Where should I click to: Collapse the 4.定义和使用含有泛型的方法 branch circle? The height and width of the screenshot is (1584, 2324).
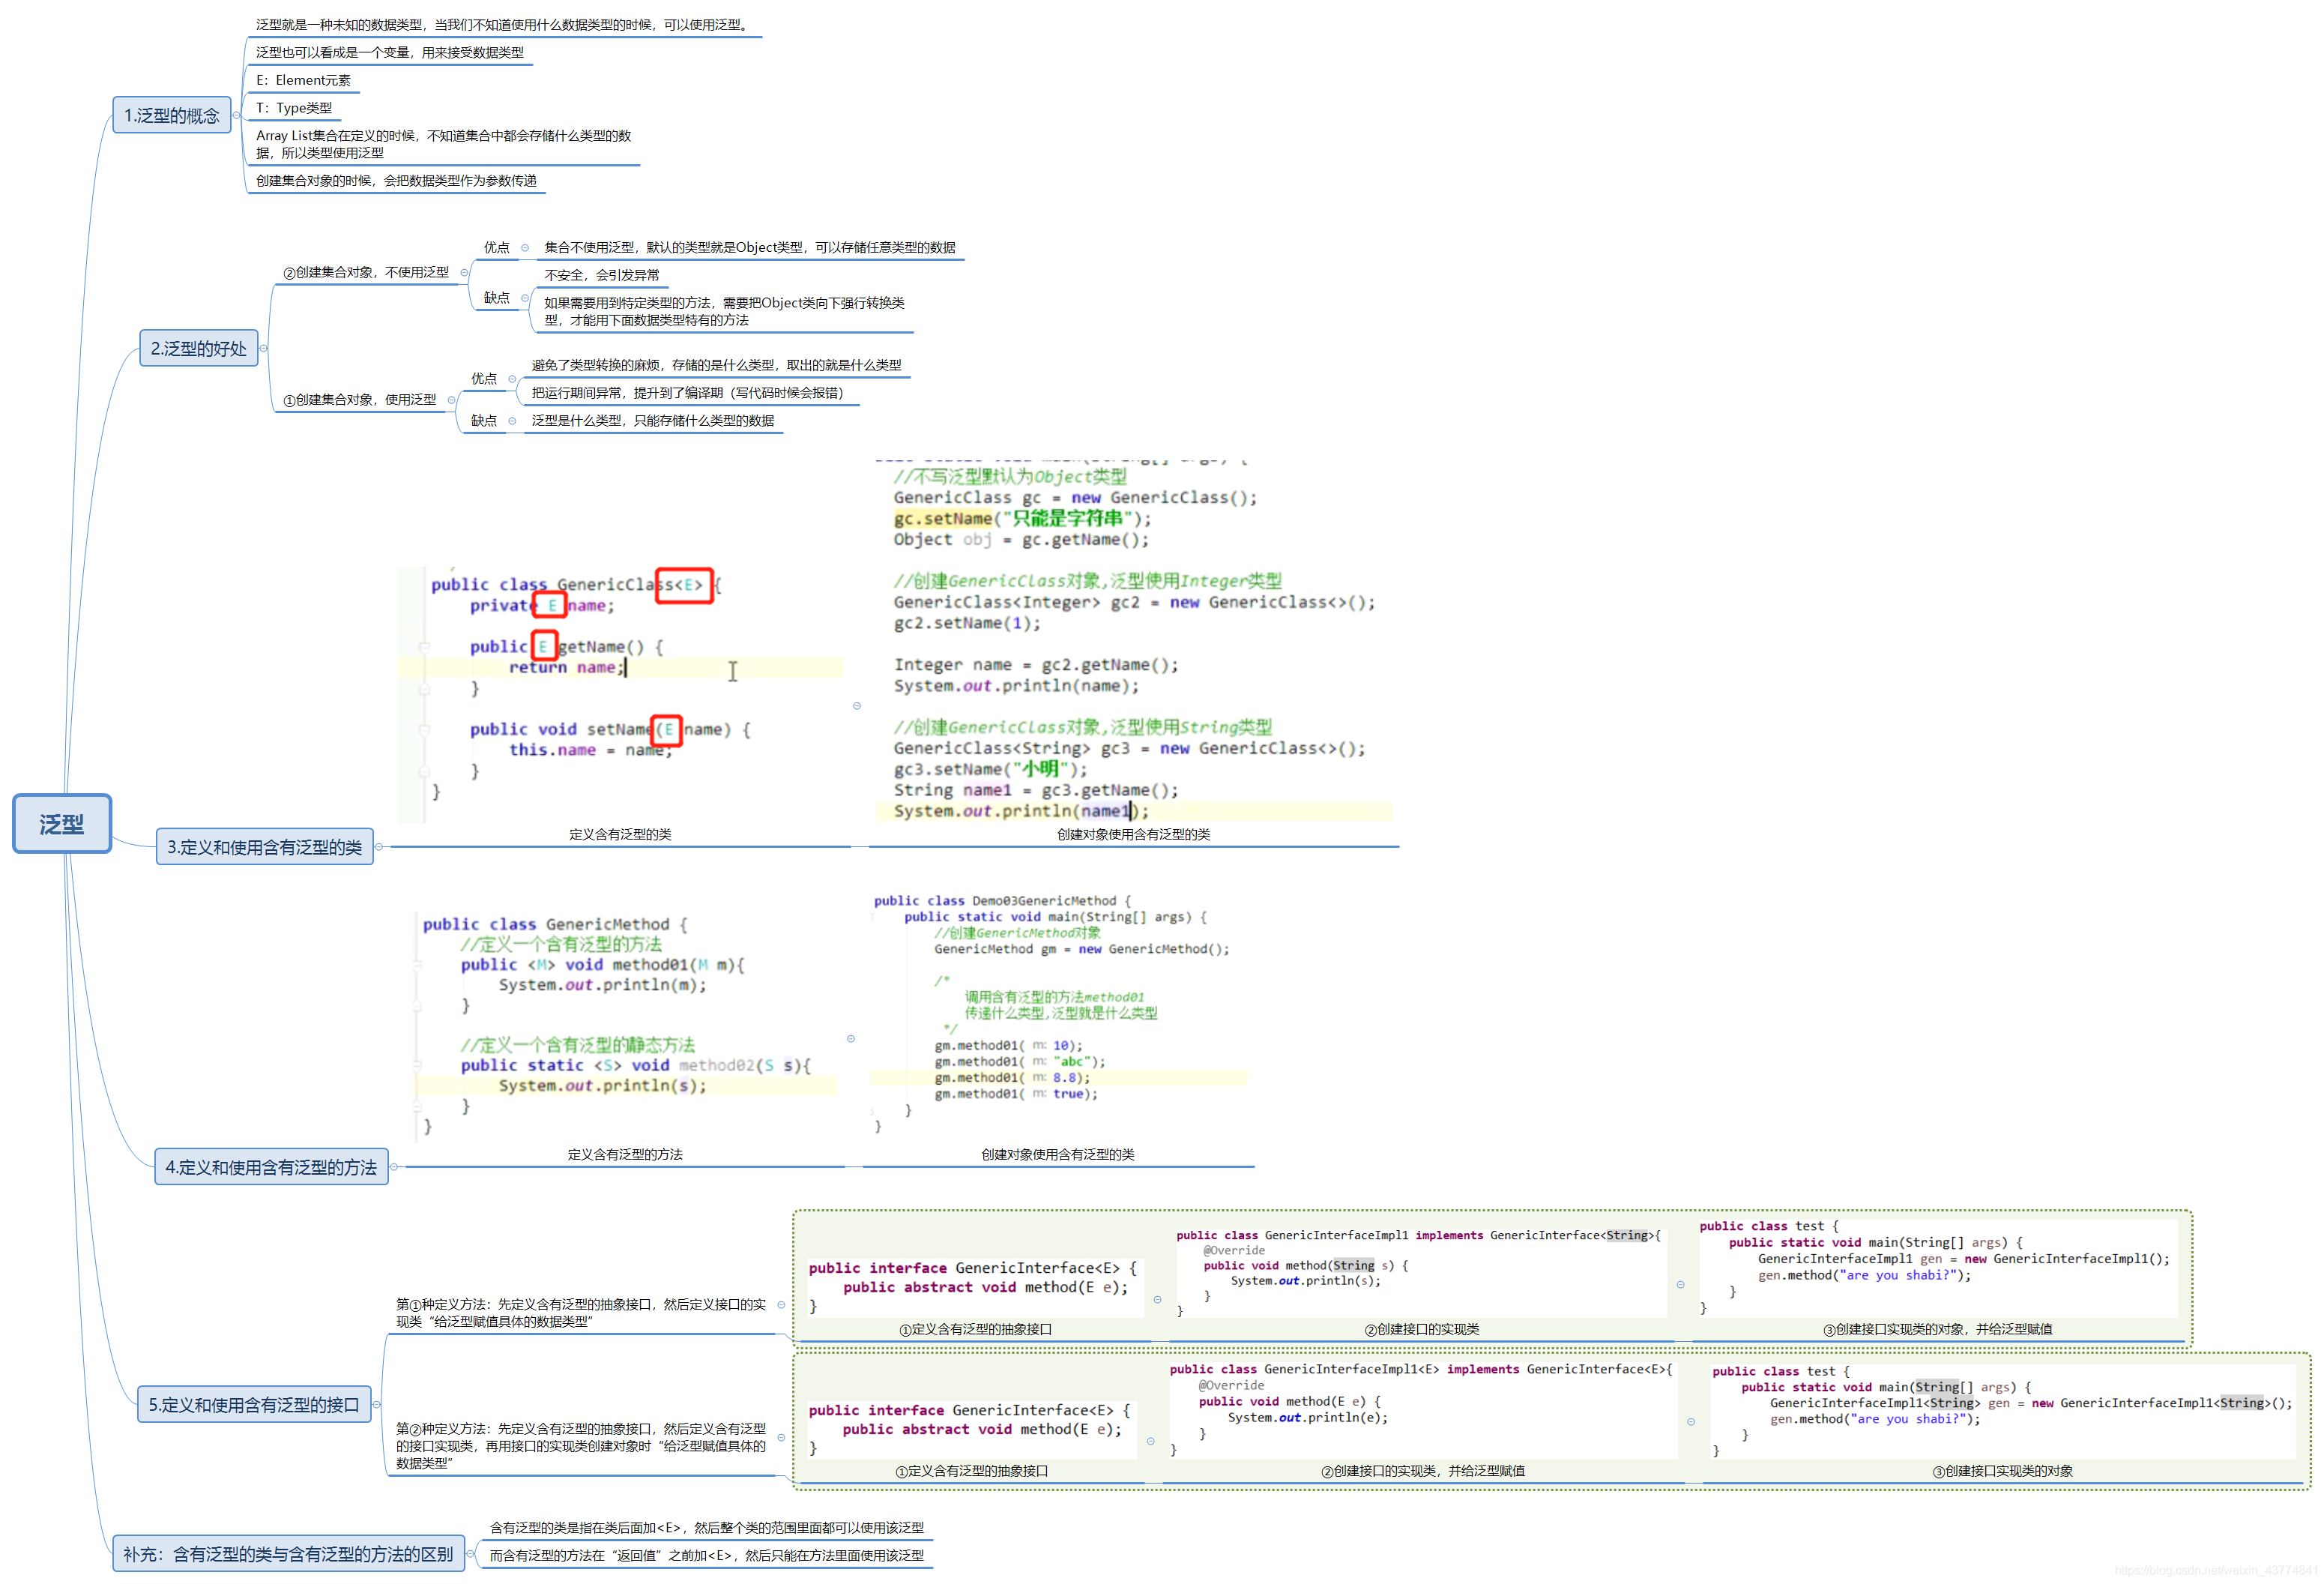[394, 1166]
